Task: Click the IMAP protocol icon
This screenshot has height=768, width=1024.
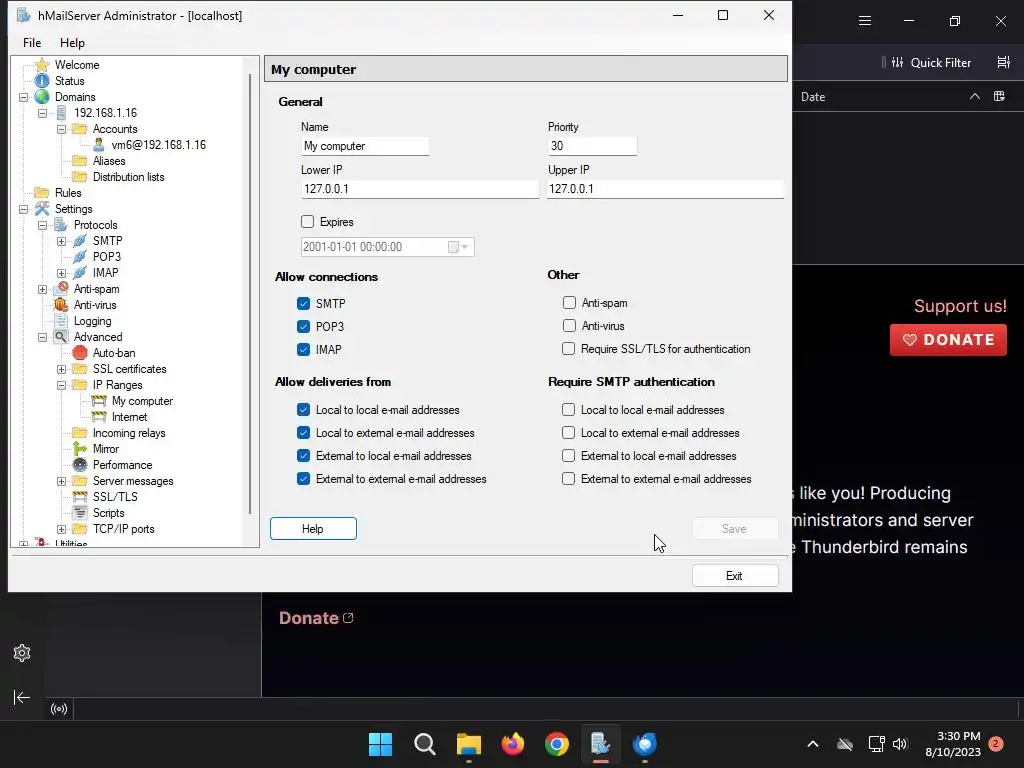Action: click(80, 273)
